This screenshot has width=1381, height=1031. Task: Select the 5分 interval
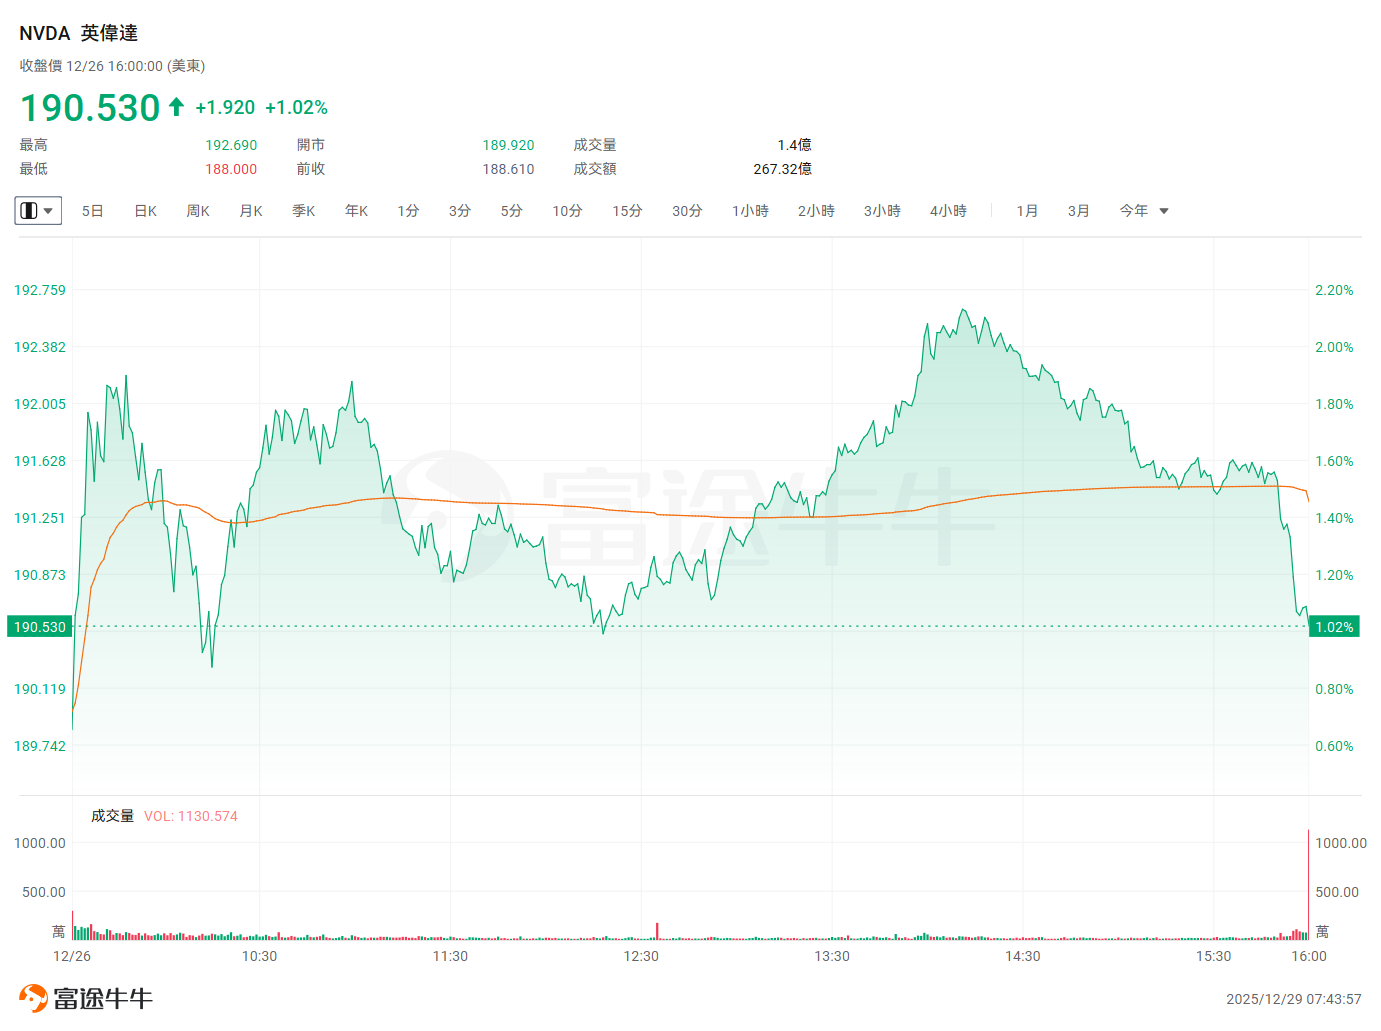point(511,211)
